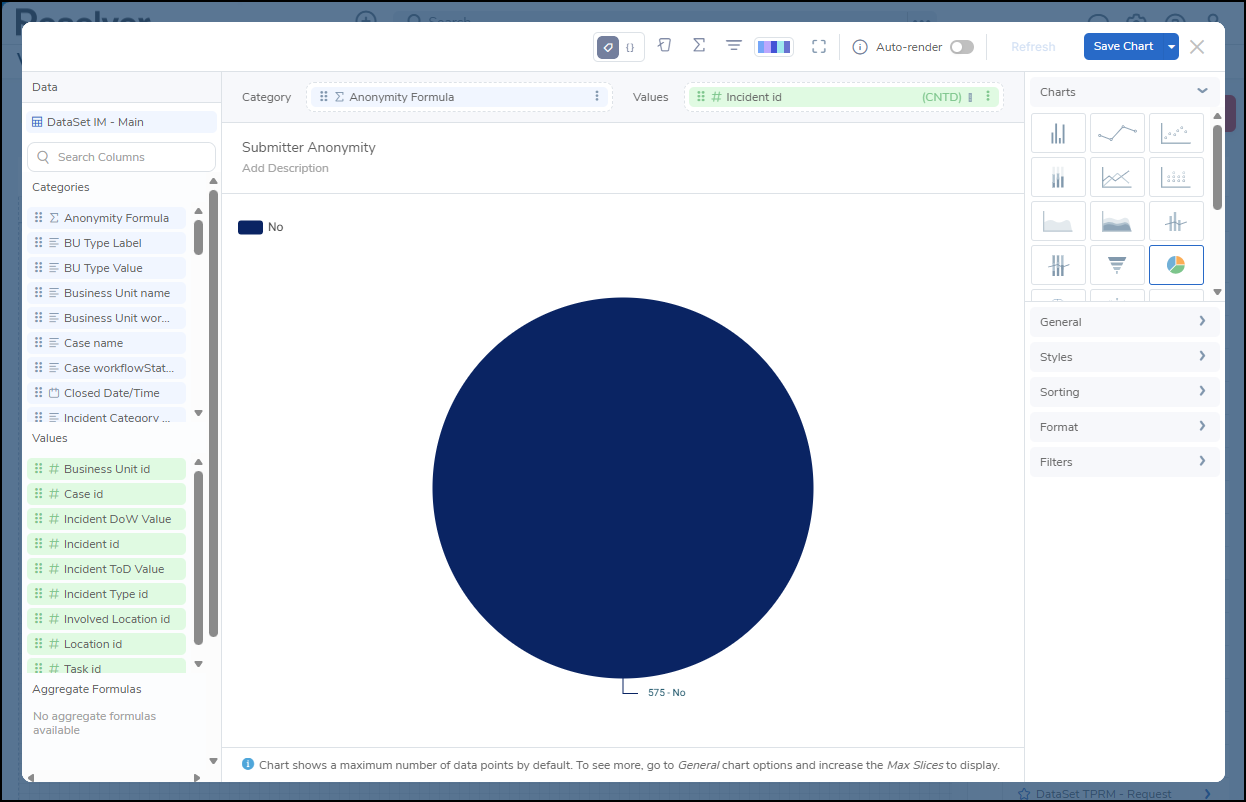The width and height of the screenshot is (1246, 802).
Task: Switch to code braces view mode
Action: [x=630, y=47]
